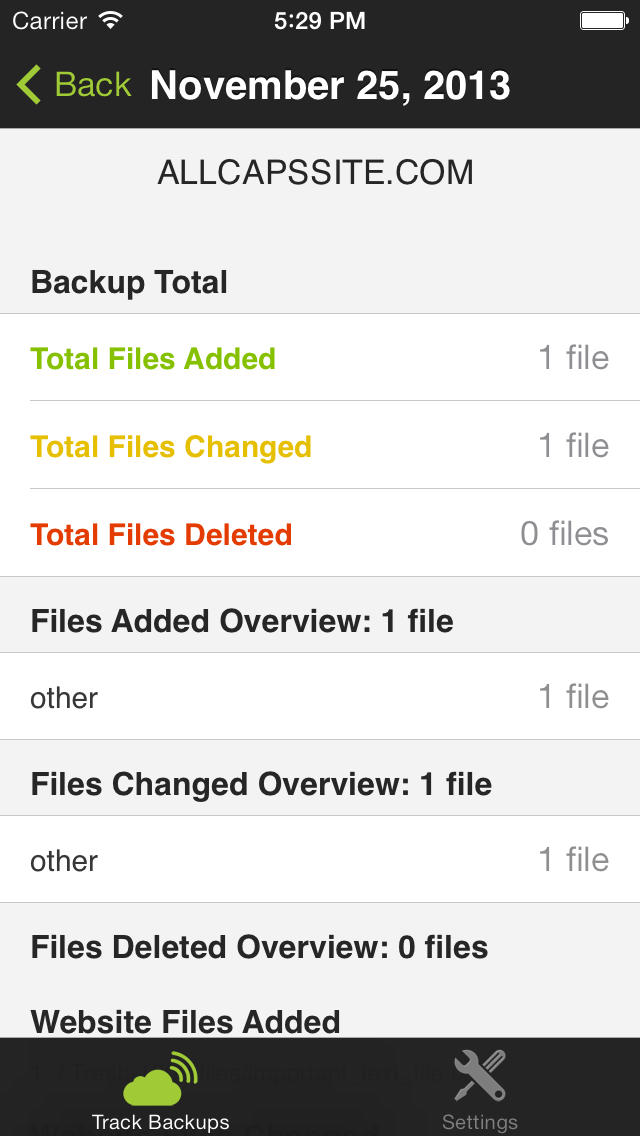Tap the Wi-Fi status icon

click(x=111, y=20)
